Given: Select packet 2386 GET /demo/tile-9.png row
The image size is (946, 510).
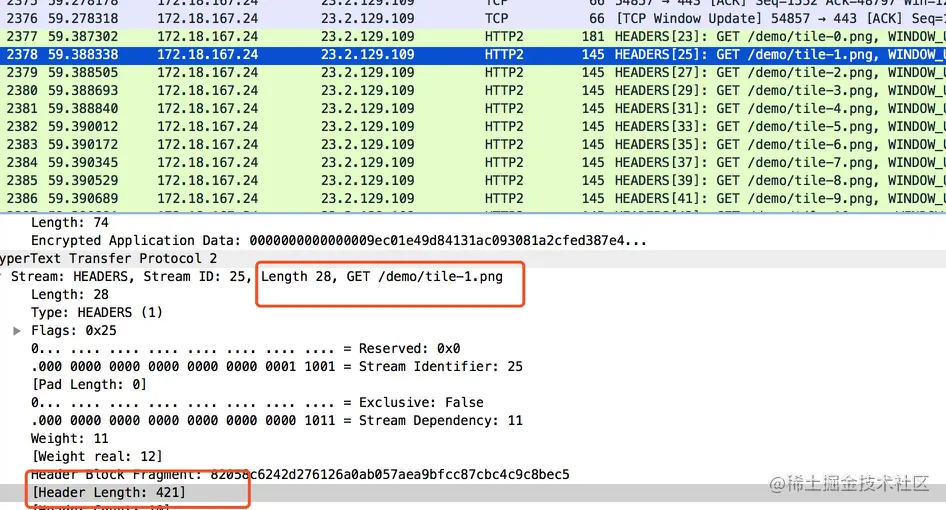Looking at the screenshot, I should [x=473, y=199].
